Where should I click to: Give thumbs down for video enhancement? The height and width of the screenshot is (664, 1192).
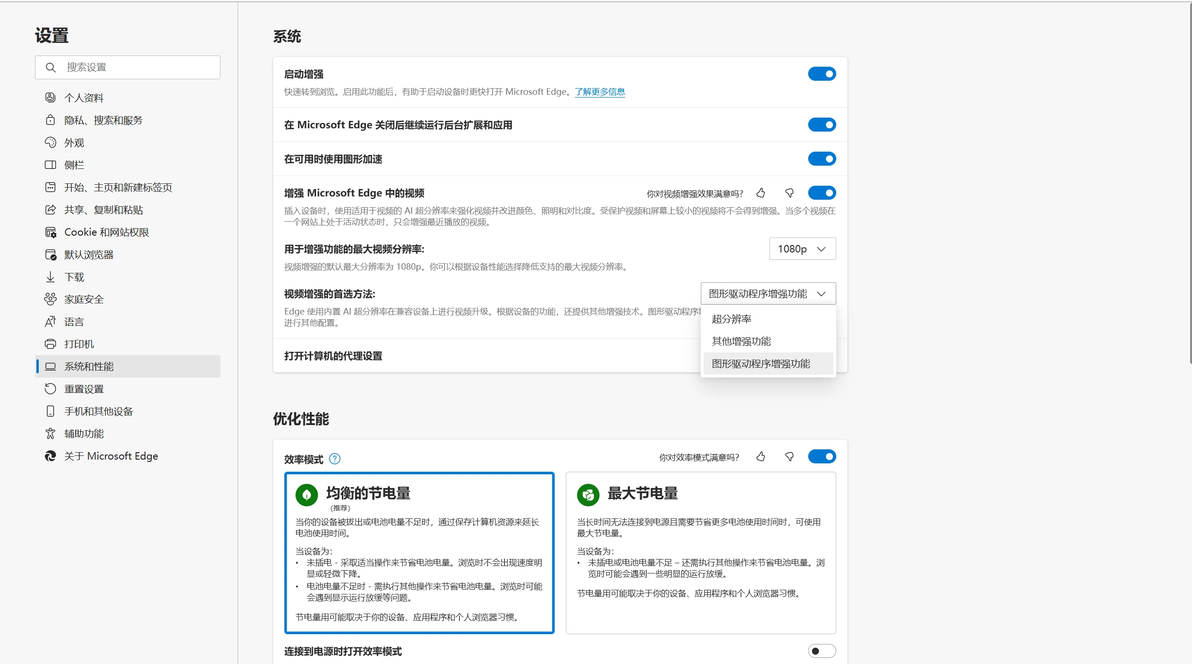coord(789,193)
